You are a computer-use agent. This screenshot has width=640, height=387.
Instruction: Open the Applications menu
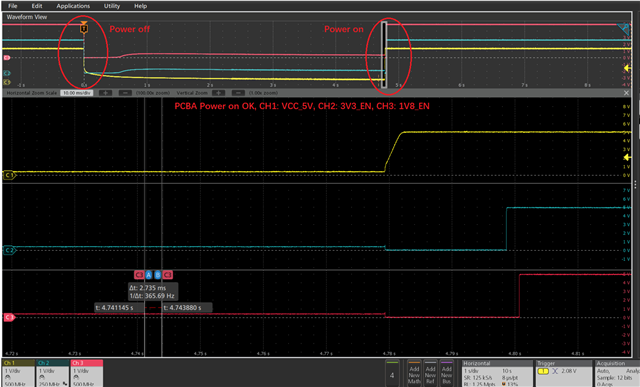pos(73,6)
